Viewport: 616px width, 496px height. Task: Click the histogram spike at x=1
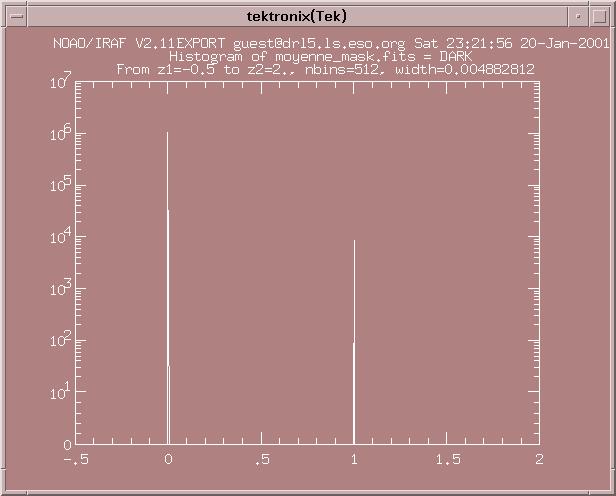[354, 342]
